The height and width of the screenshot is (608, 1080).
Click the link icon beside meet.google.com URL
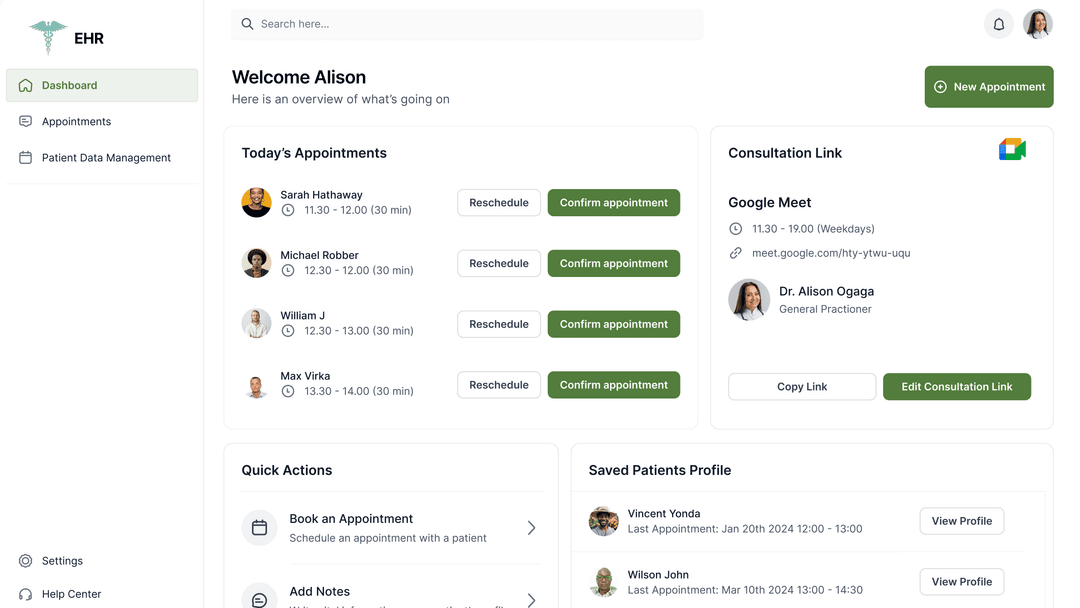point(736,253)
